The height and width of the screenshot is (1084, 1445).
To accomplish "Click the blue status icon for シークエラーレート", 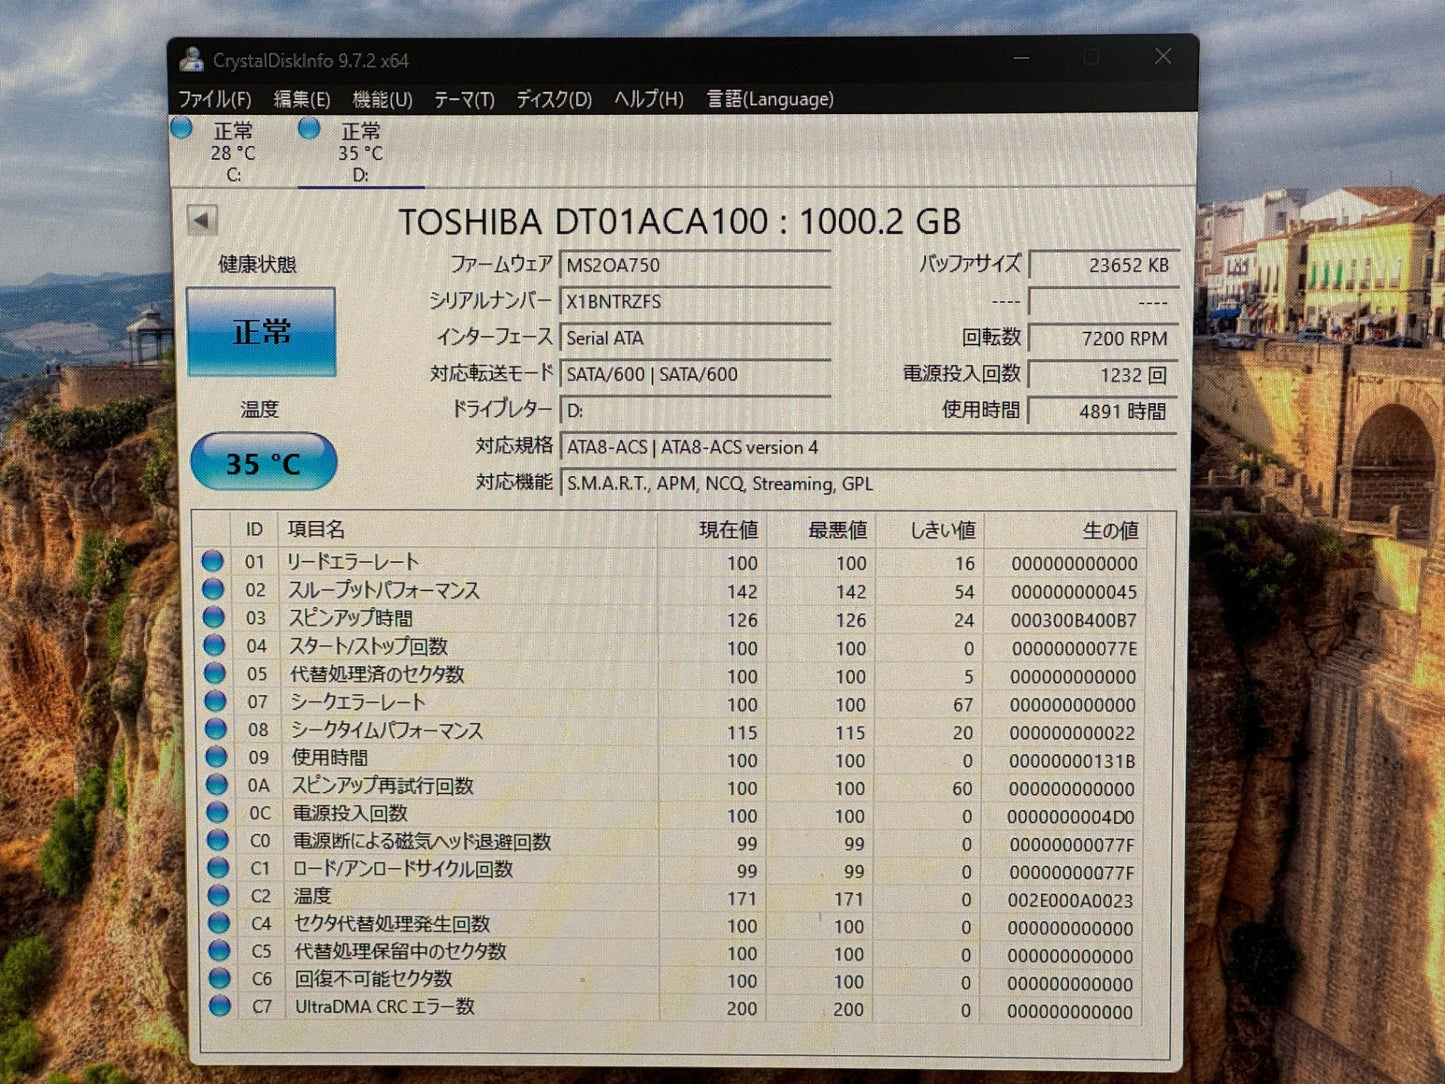I will coord(215,701).
